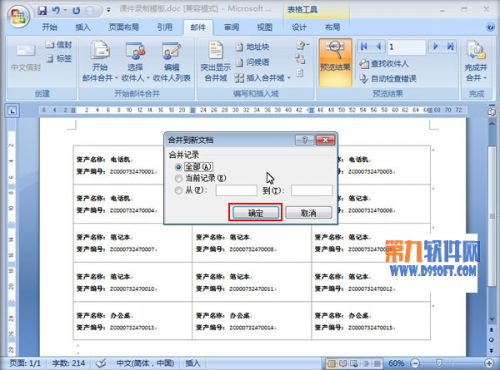Click dialog help question button

(305, 140)
